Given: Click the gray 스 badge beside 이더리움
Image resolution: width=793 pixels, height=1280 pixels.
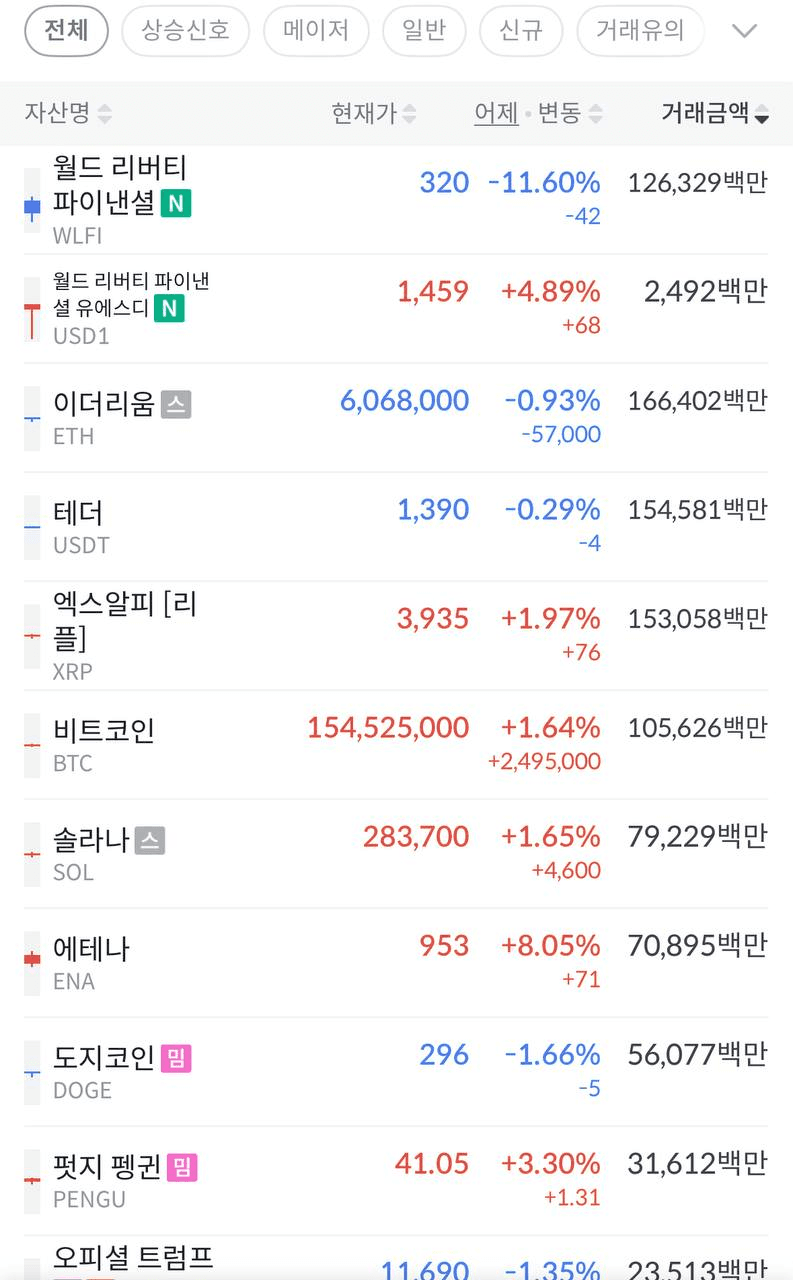Looking at the screenshot, I should pyautogui.click(x=176, y=404).
